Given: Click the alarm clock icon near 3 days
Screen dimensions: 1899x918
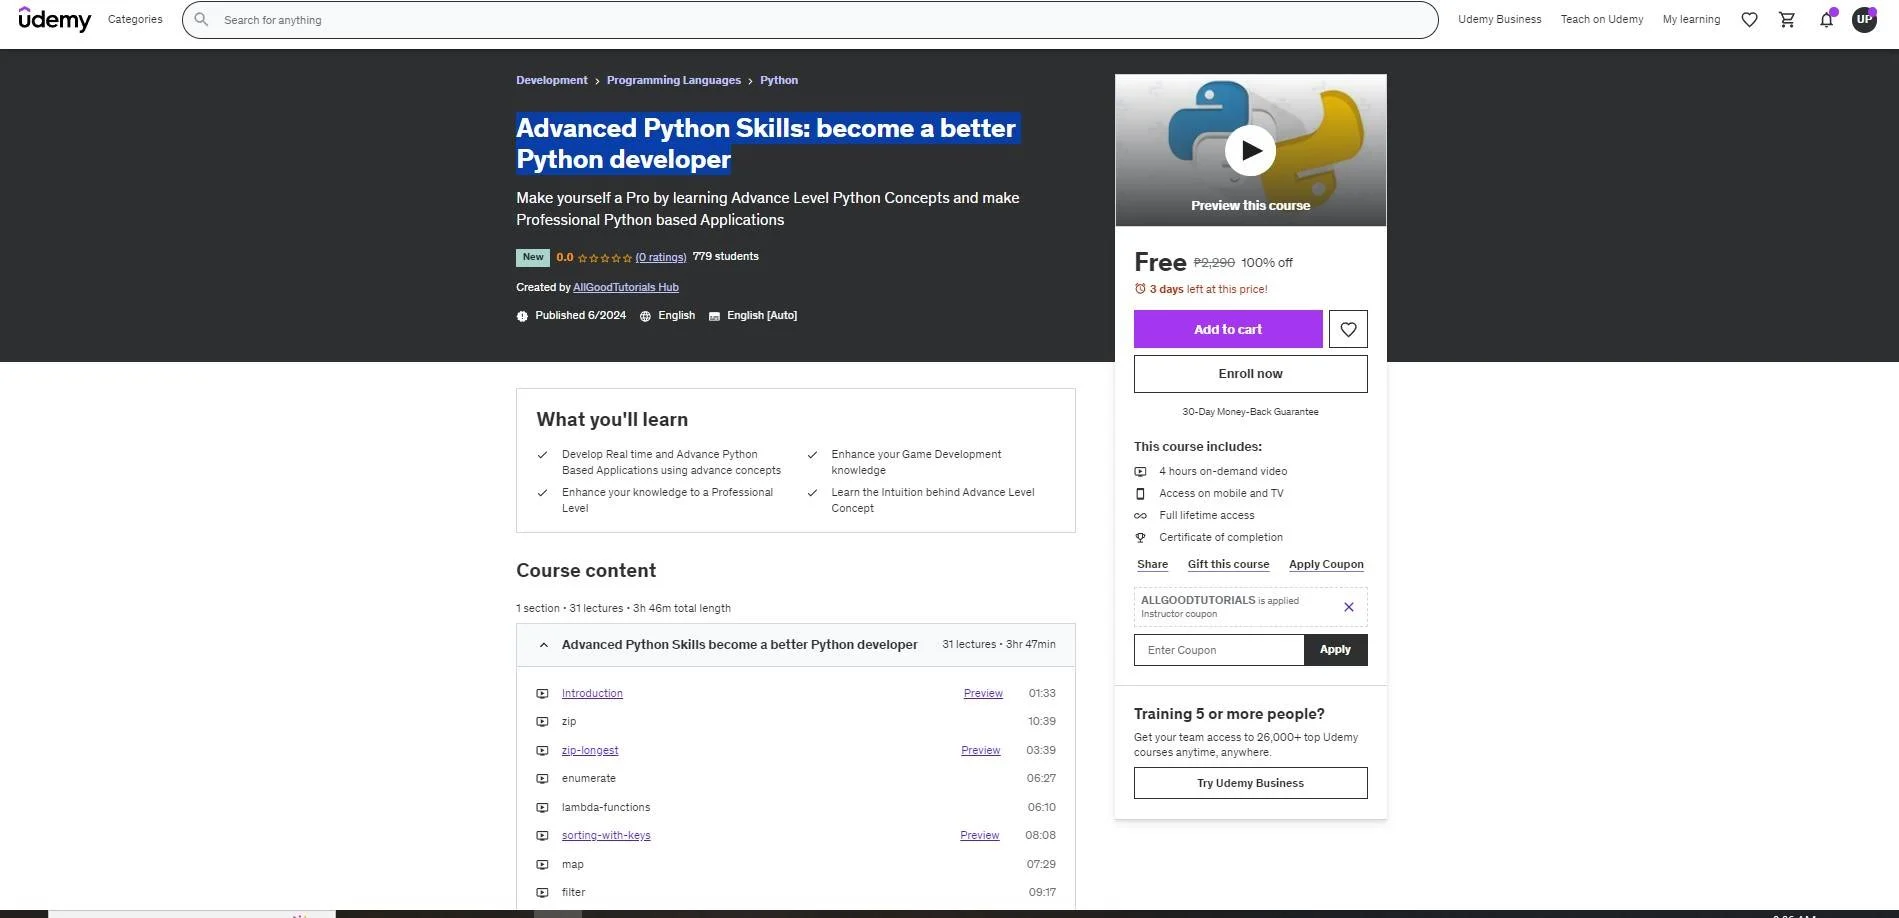Looking at the screenshot, I should (1140, 289).
